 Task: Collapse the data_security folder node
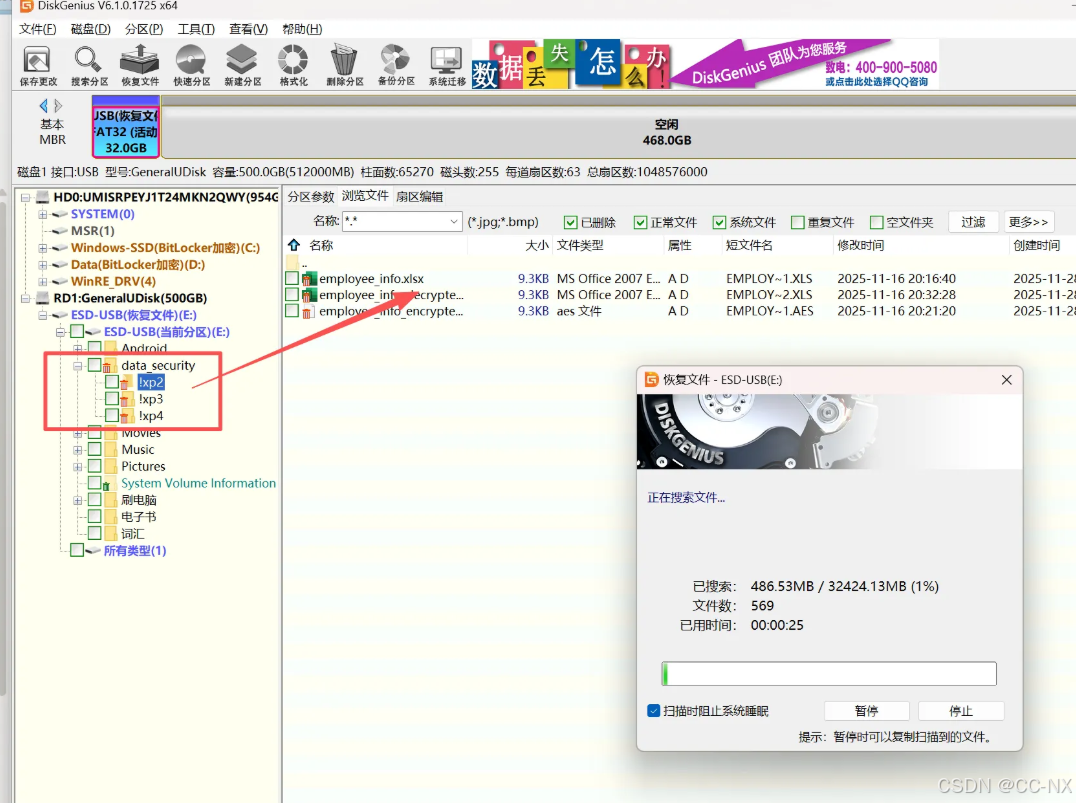click(x=78, y=366)
